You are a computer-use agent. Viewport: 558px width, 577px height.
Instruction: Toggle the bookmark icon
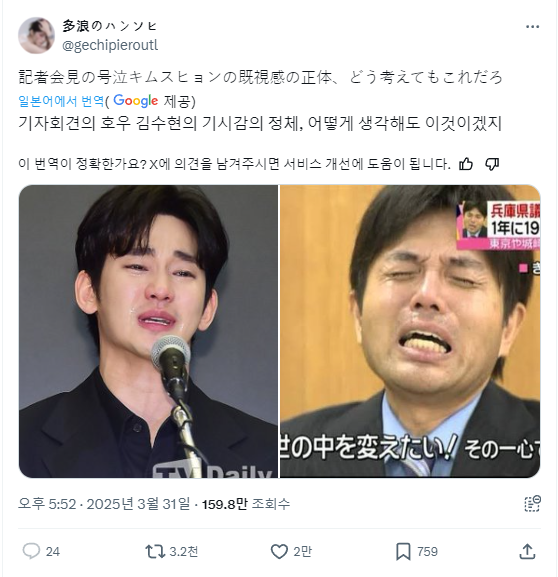tap(403, 551)
